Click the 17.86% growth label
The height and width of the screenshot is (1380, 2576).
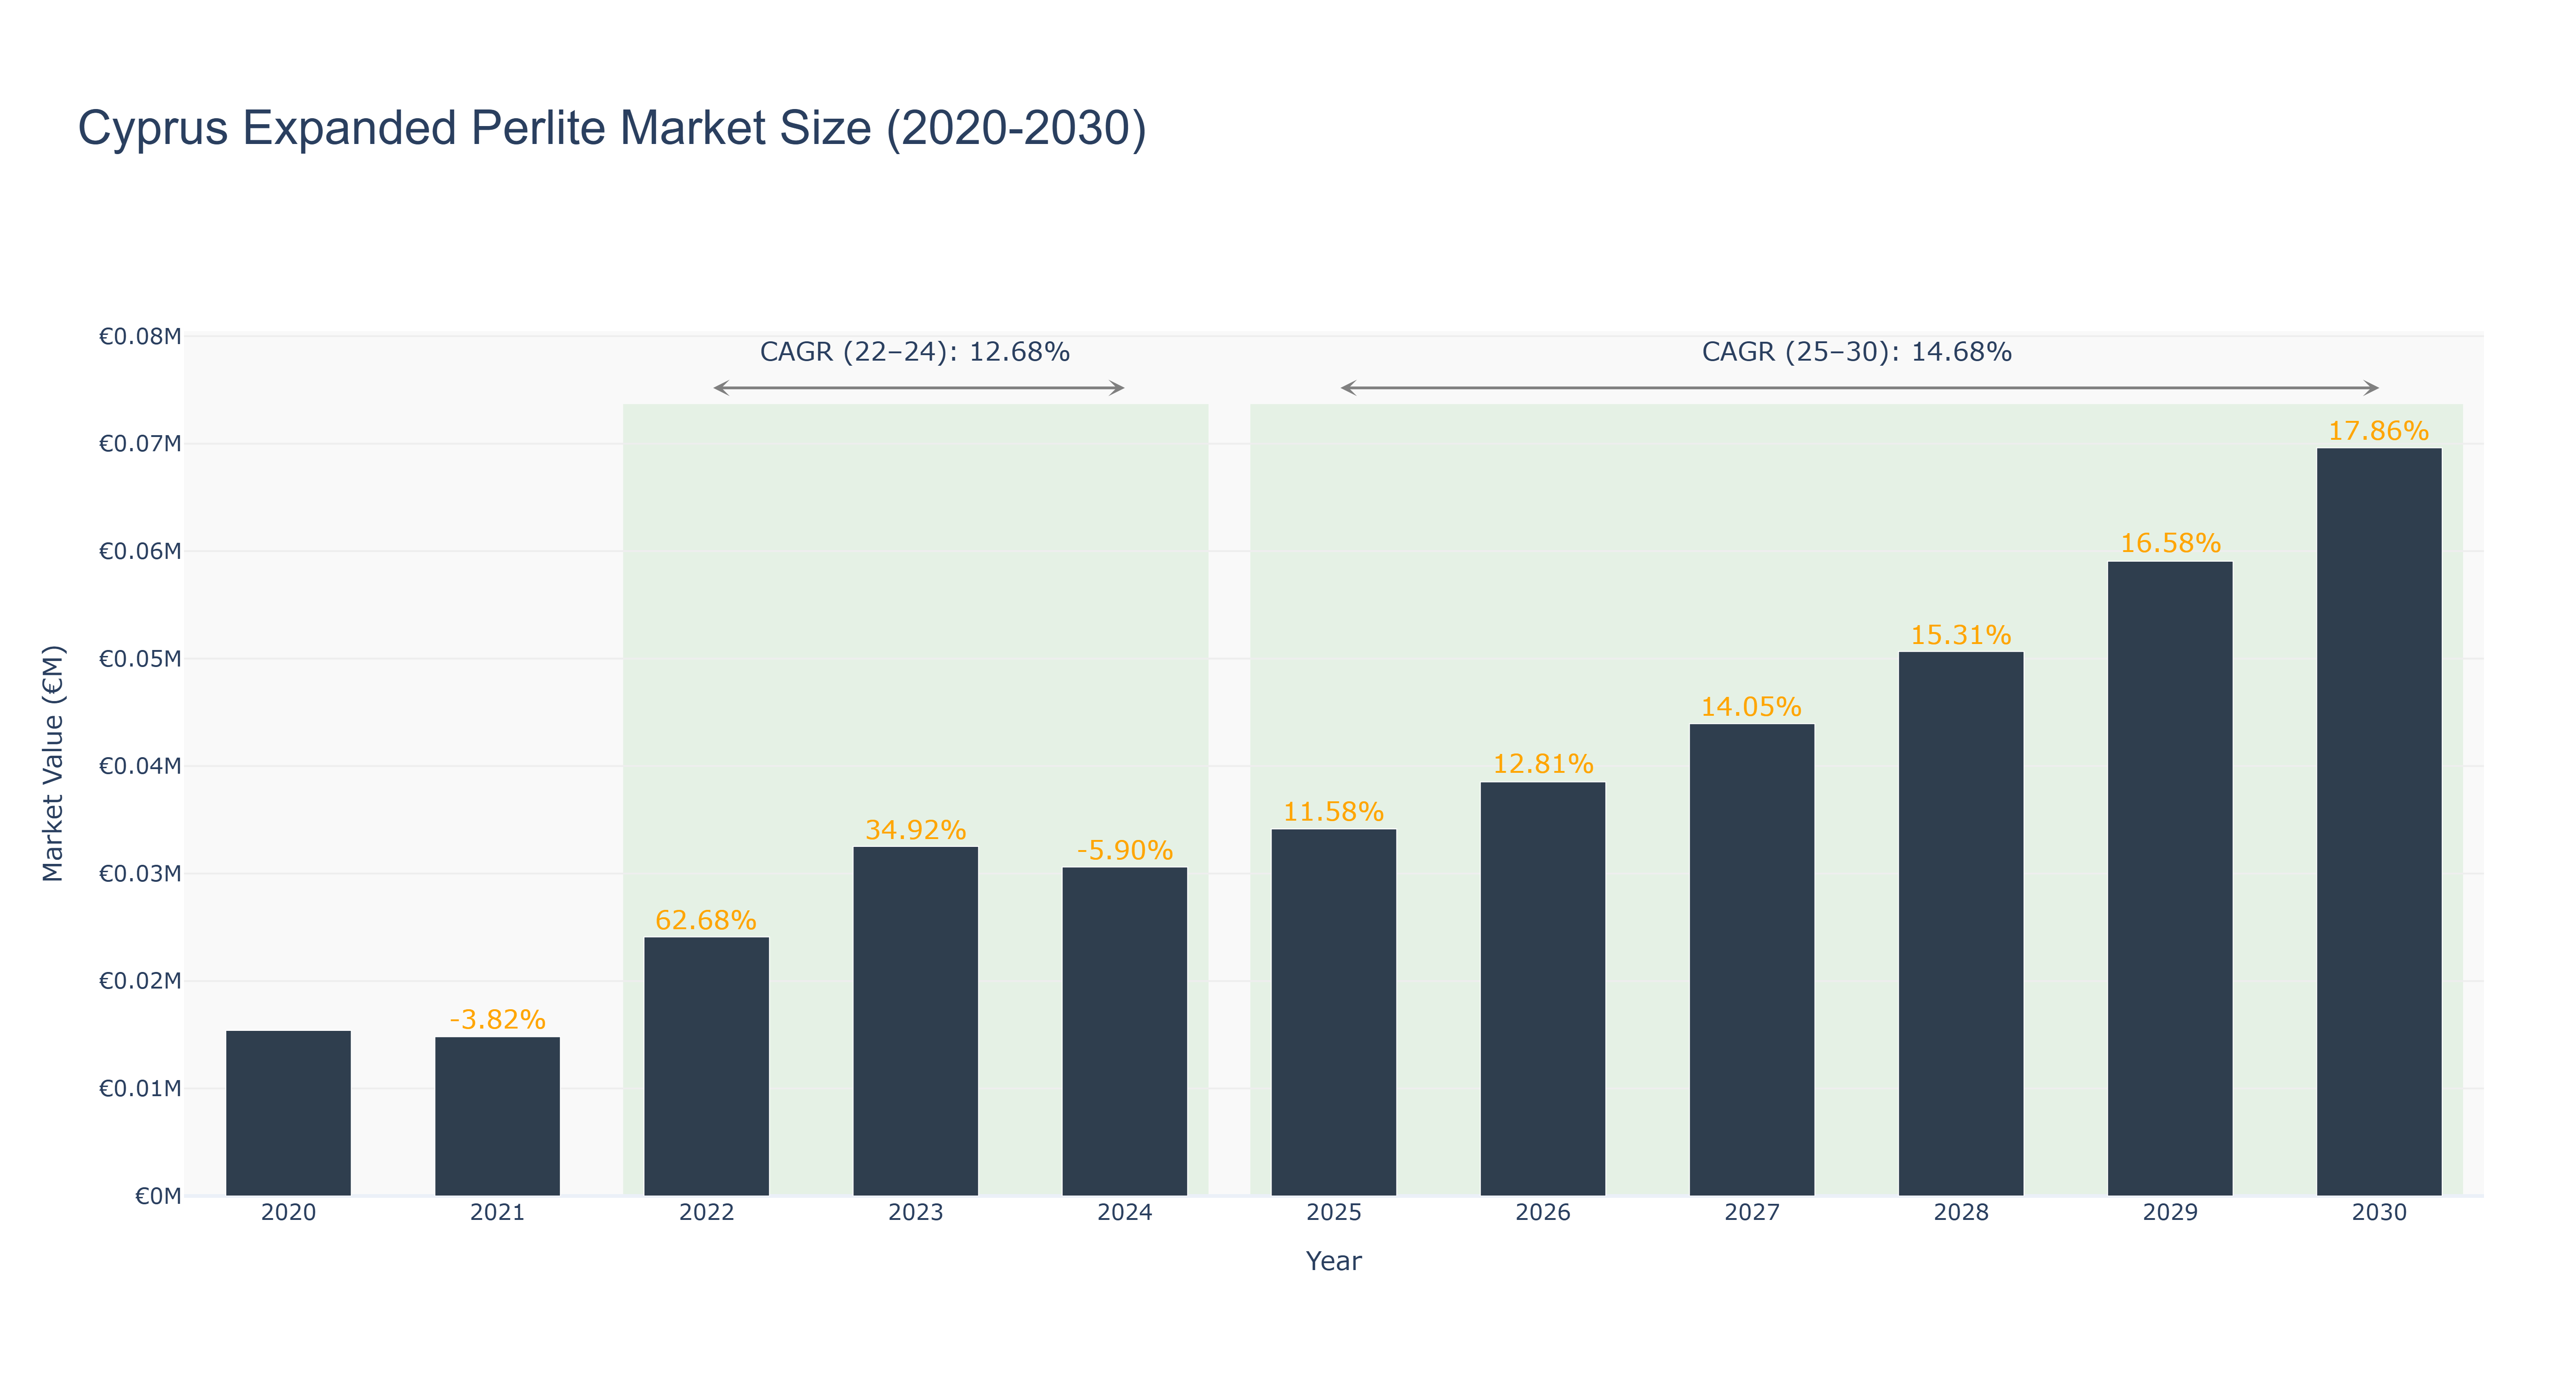(x=2378, y=431)
